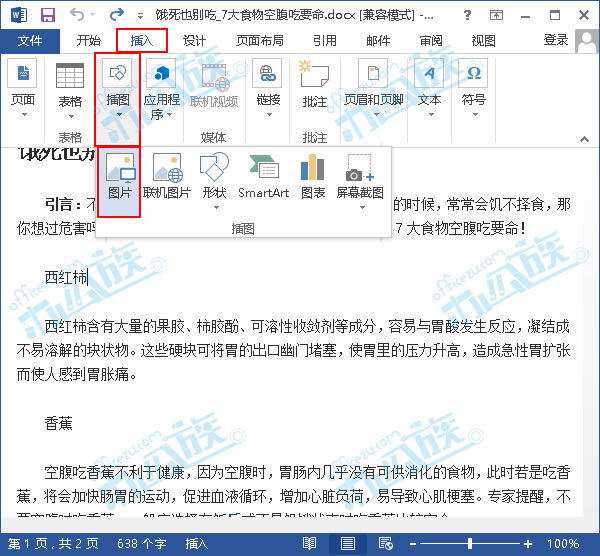Viewport: 600px width, 556px height.
Task: Zoom out with the minus button
Action: pos(412,544)
